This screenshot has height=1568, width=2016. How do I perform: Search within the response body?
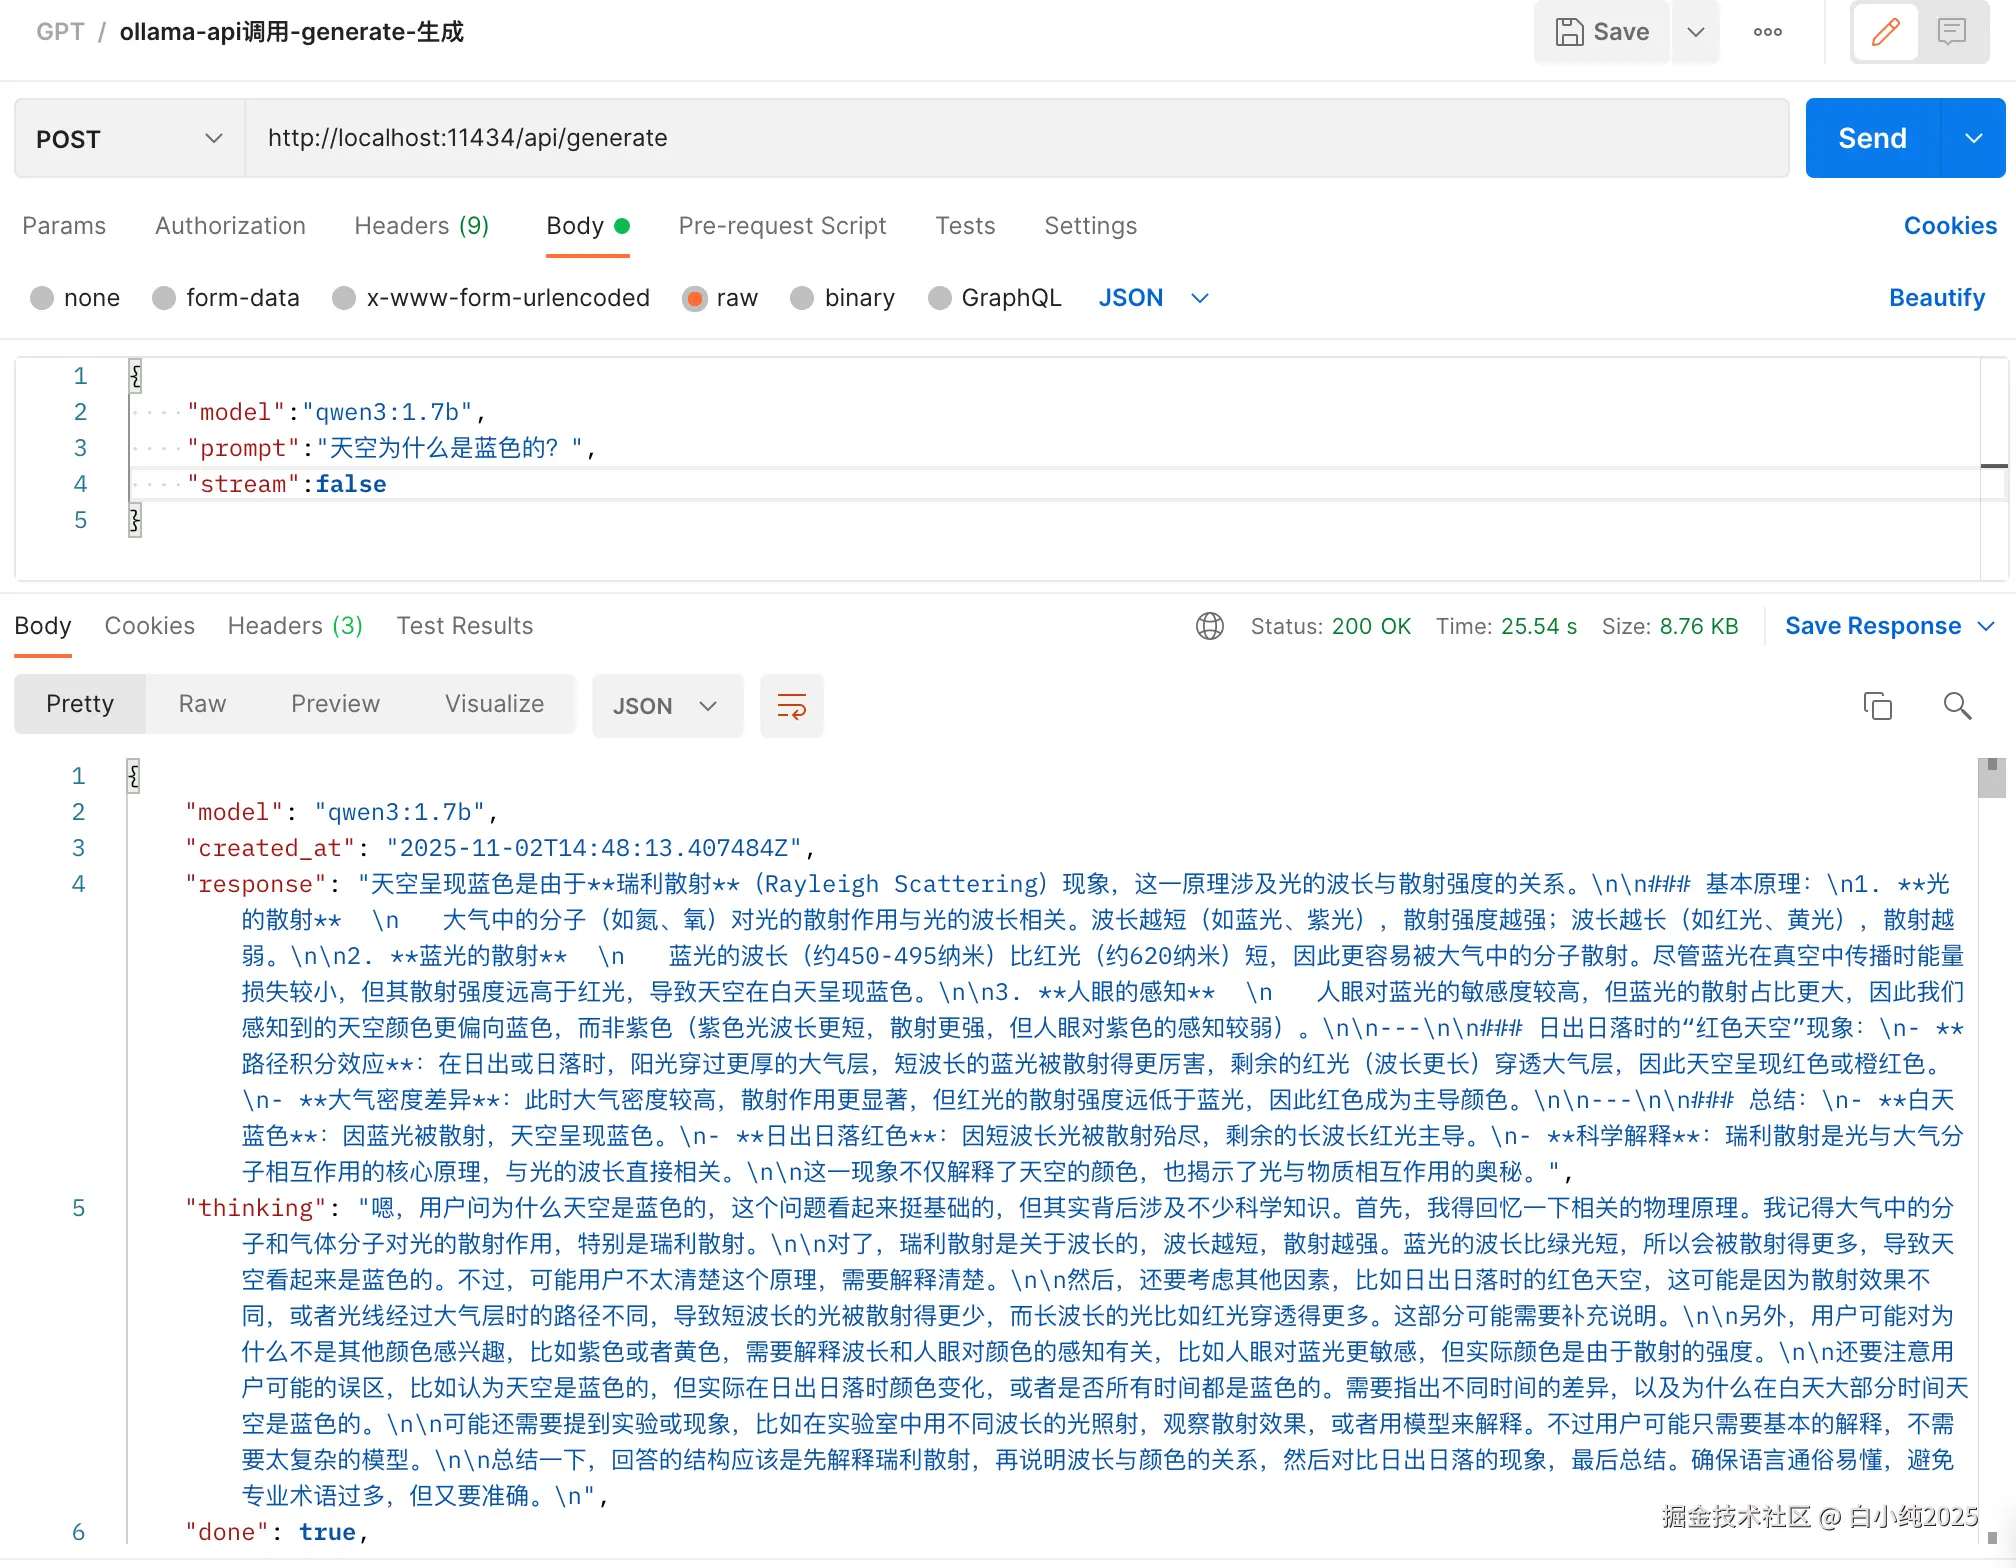click(x=1957, y=706)
